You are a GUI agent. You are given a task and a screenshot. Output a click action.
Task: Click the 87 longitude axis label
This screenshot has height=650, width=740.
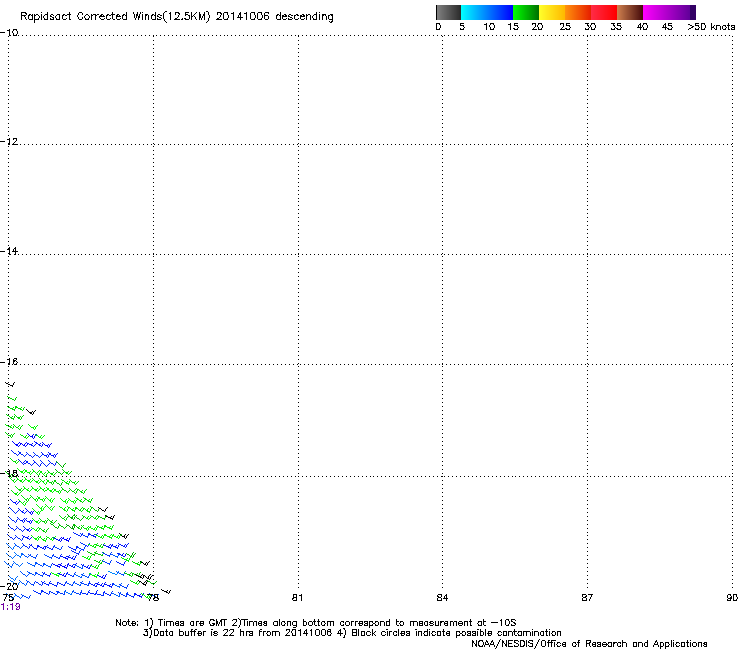click(587, 598)
